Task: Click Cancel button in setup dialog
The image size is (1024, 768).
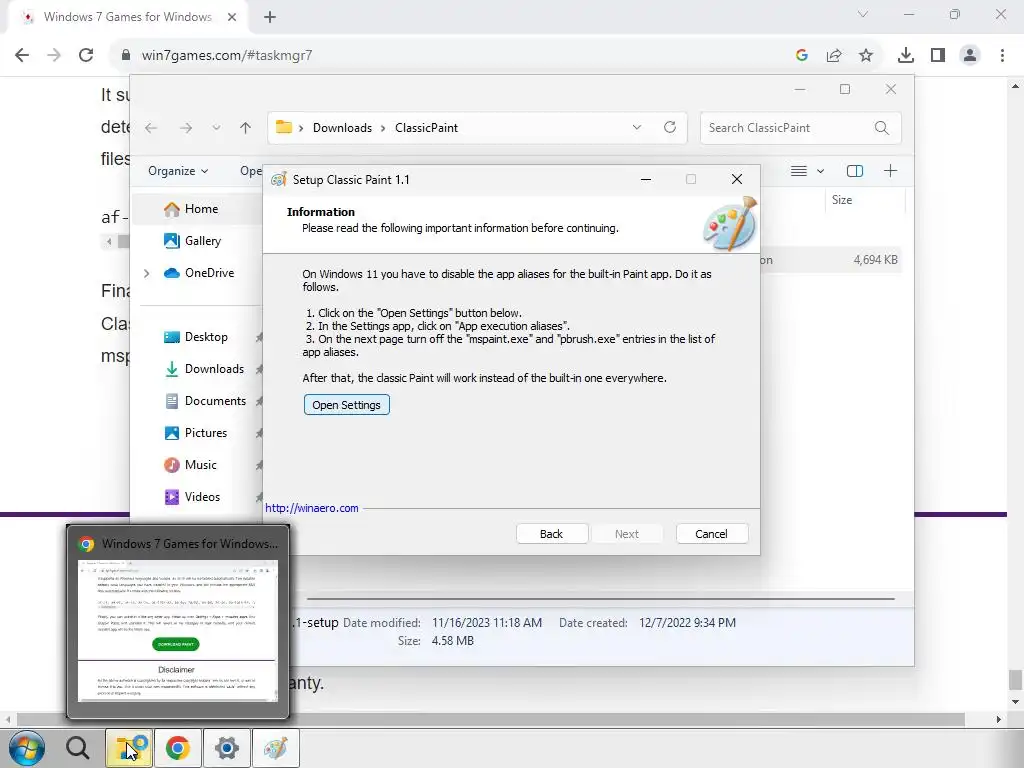Action: click(711, 534)
